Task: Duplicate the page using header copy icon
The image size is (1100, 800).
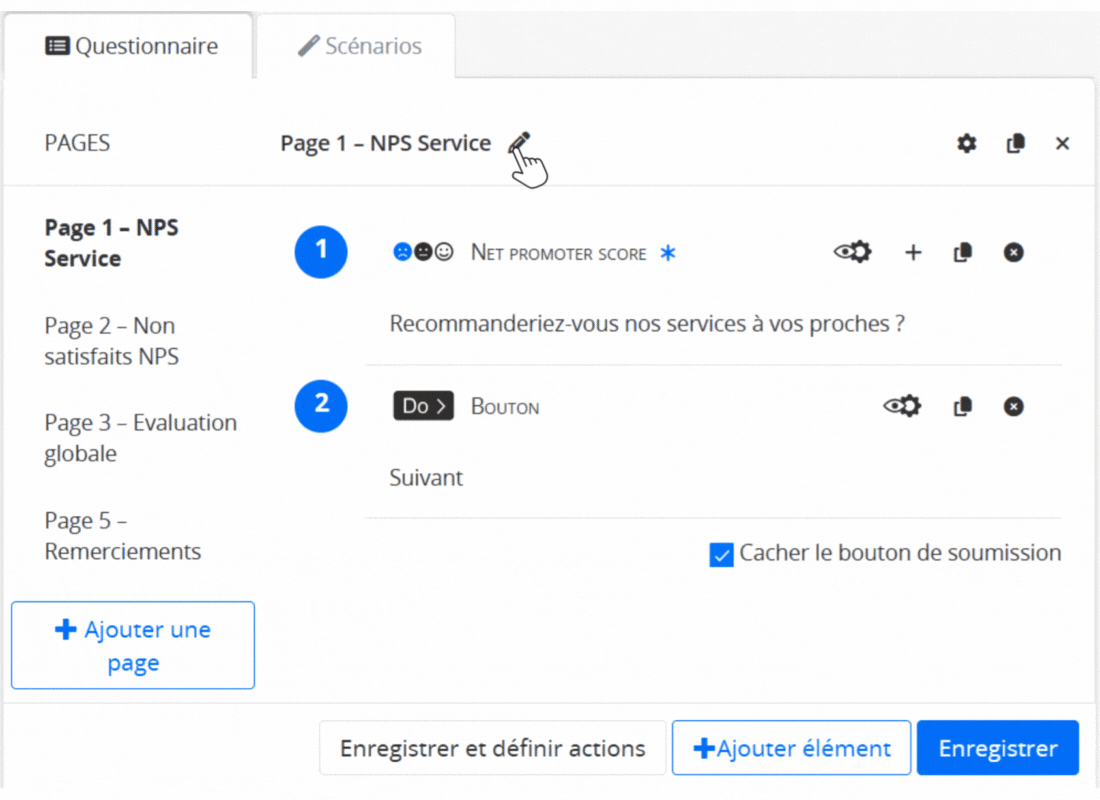Action: [1015, 144]
